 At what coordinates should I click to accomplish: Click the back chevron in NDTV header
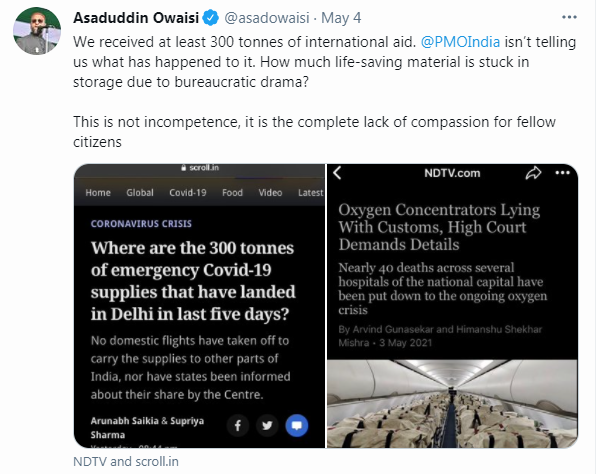click(337, 173)
